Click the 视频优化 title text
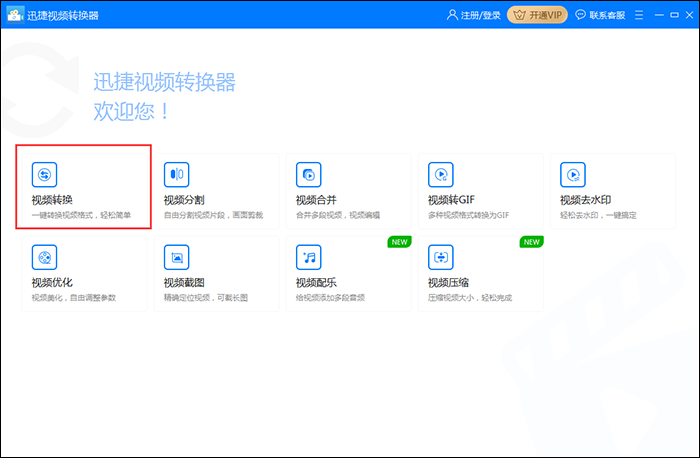700x458 pixels. point(52,282)
